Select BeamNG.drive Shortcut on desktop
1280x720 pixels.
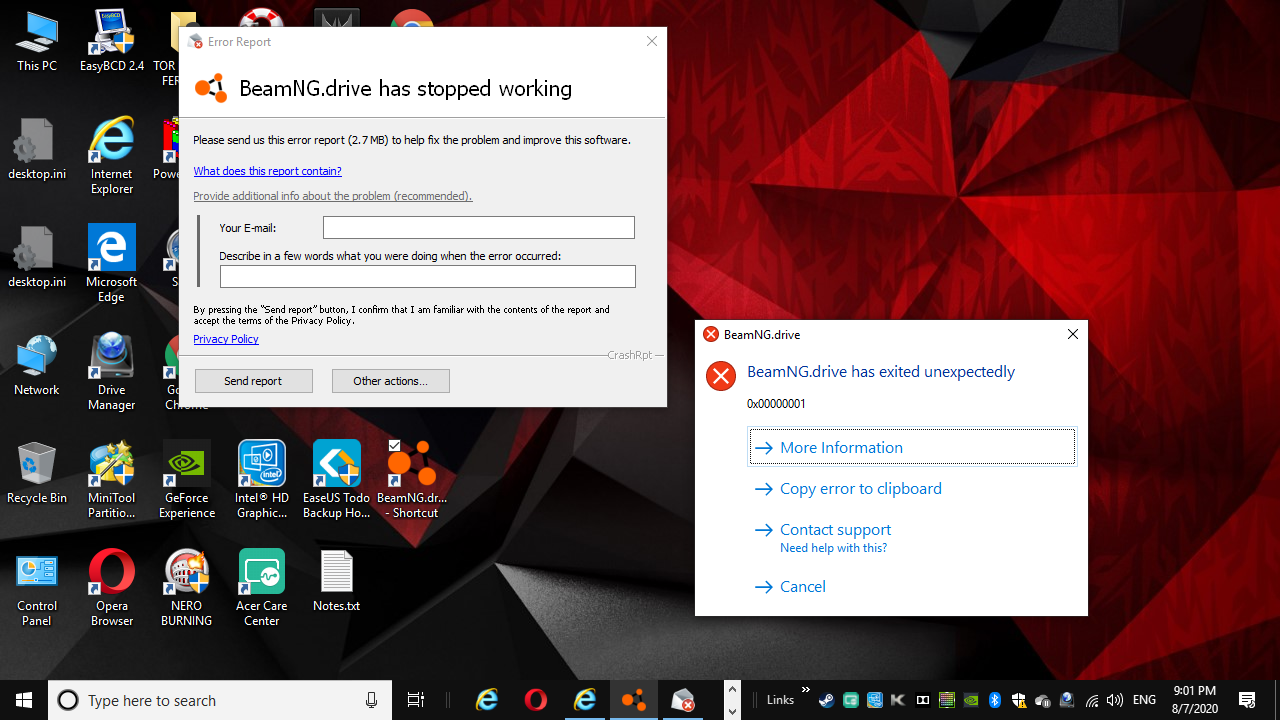[412, 481]
